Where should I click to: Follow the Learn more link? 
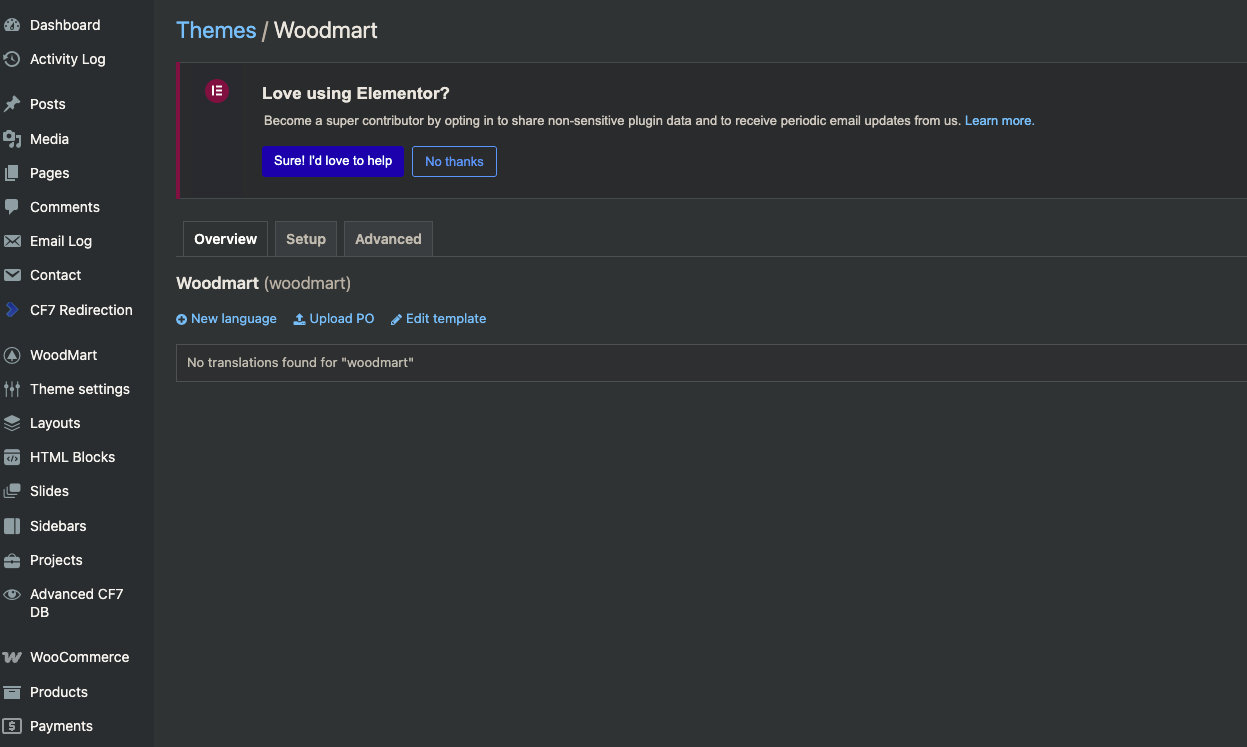pyautogui.click(x=999, y=121)
